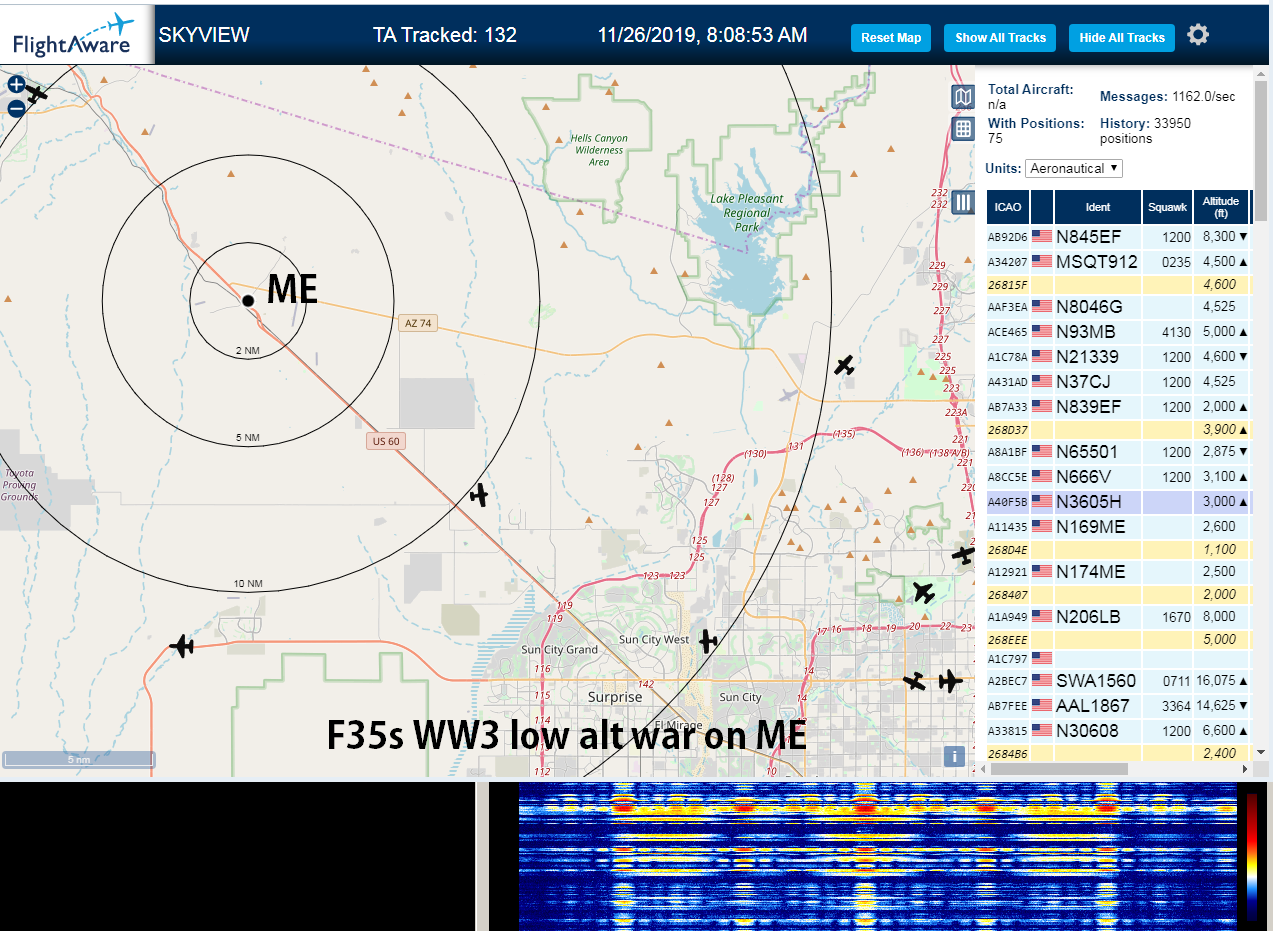1273x931 pixels.
Task: Select row N30608 in aircraft table
Action: tap(1118, 731)
